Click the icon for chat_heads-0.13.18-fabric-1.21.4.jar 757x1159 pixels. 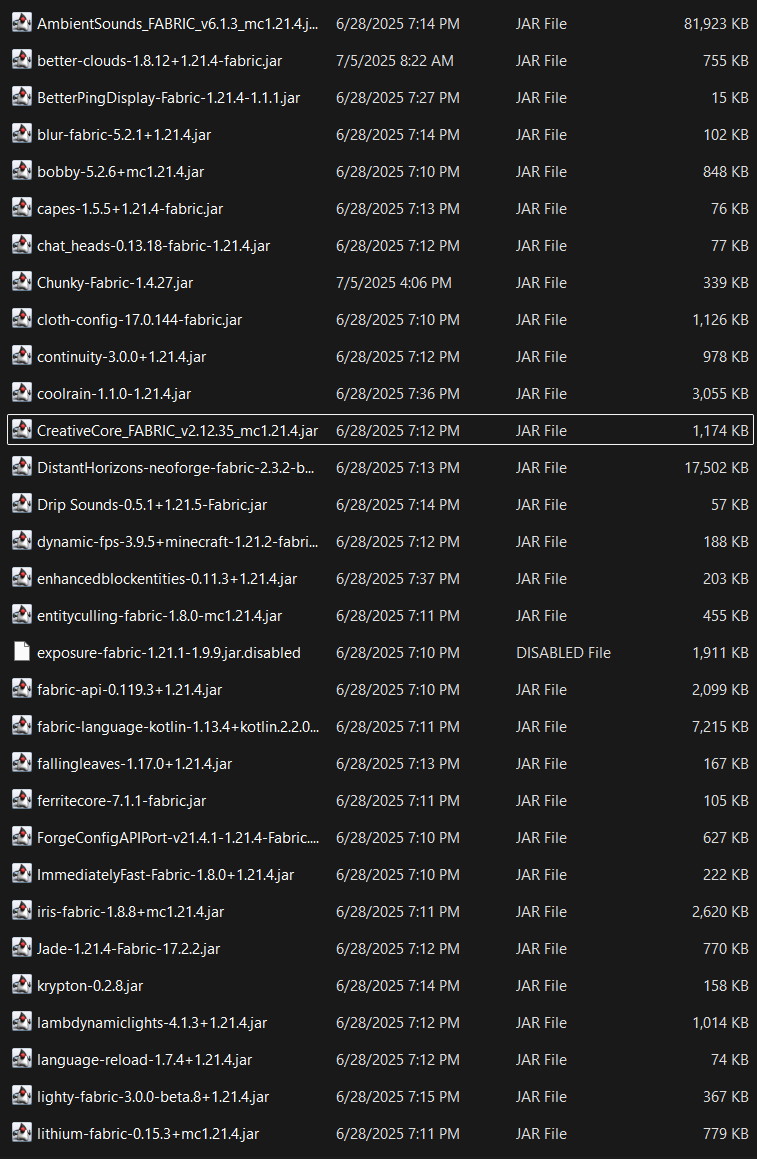pos(22,245)
